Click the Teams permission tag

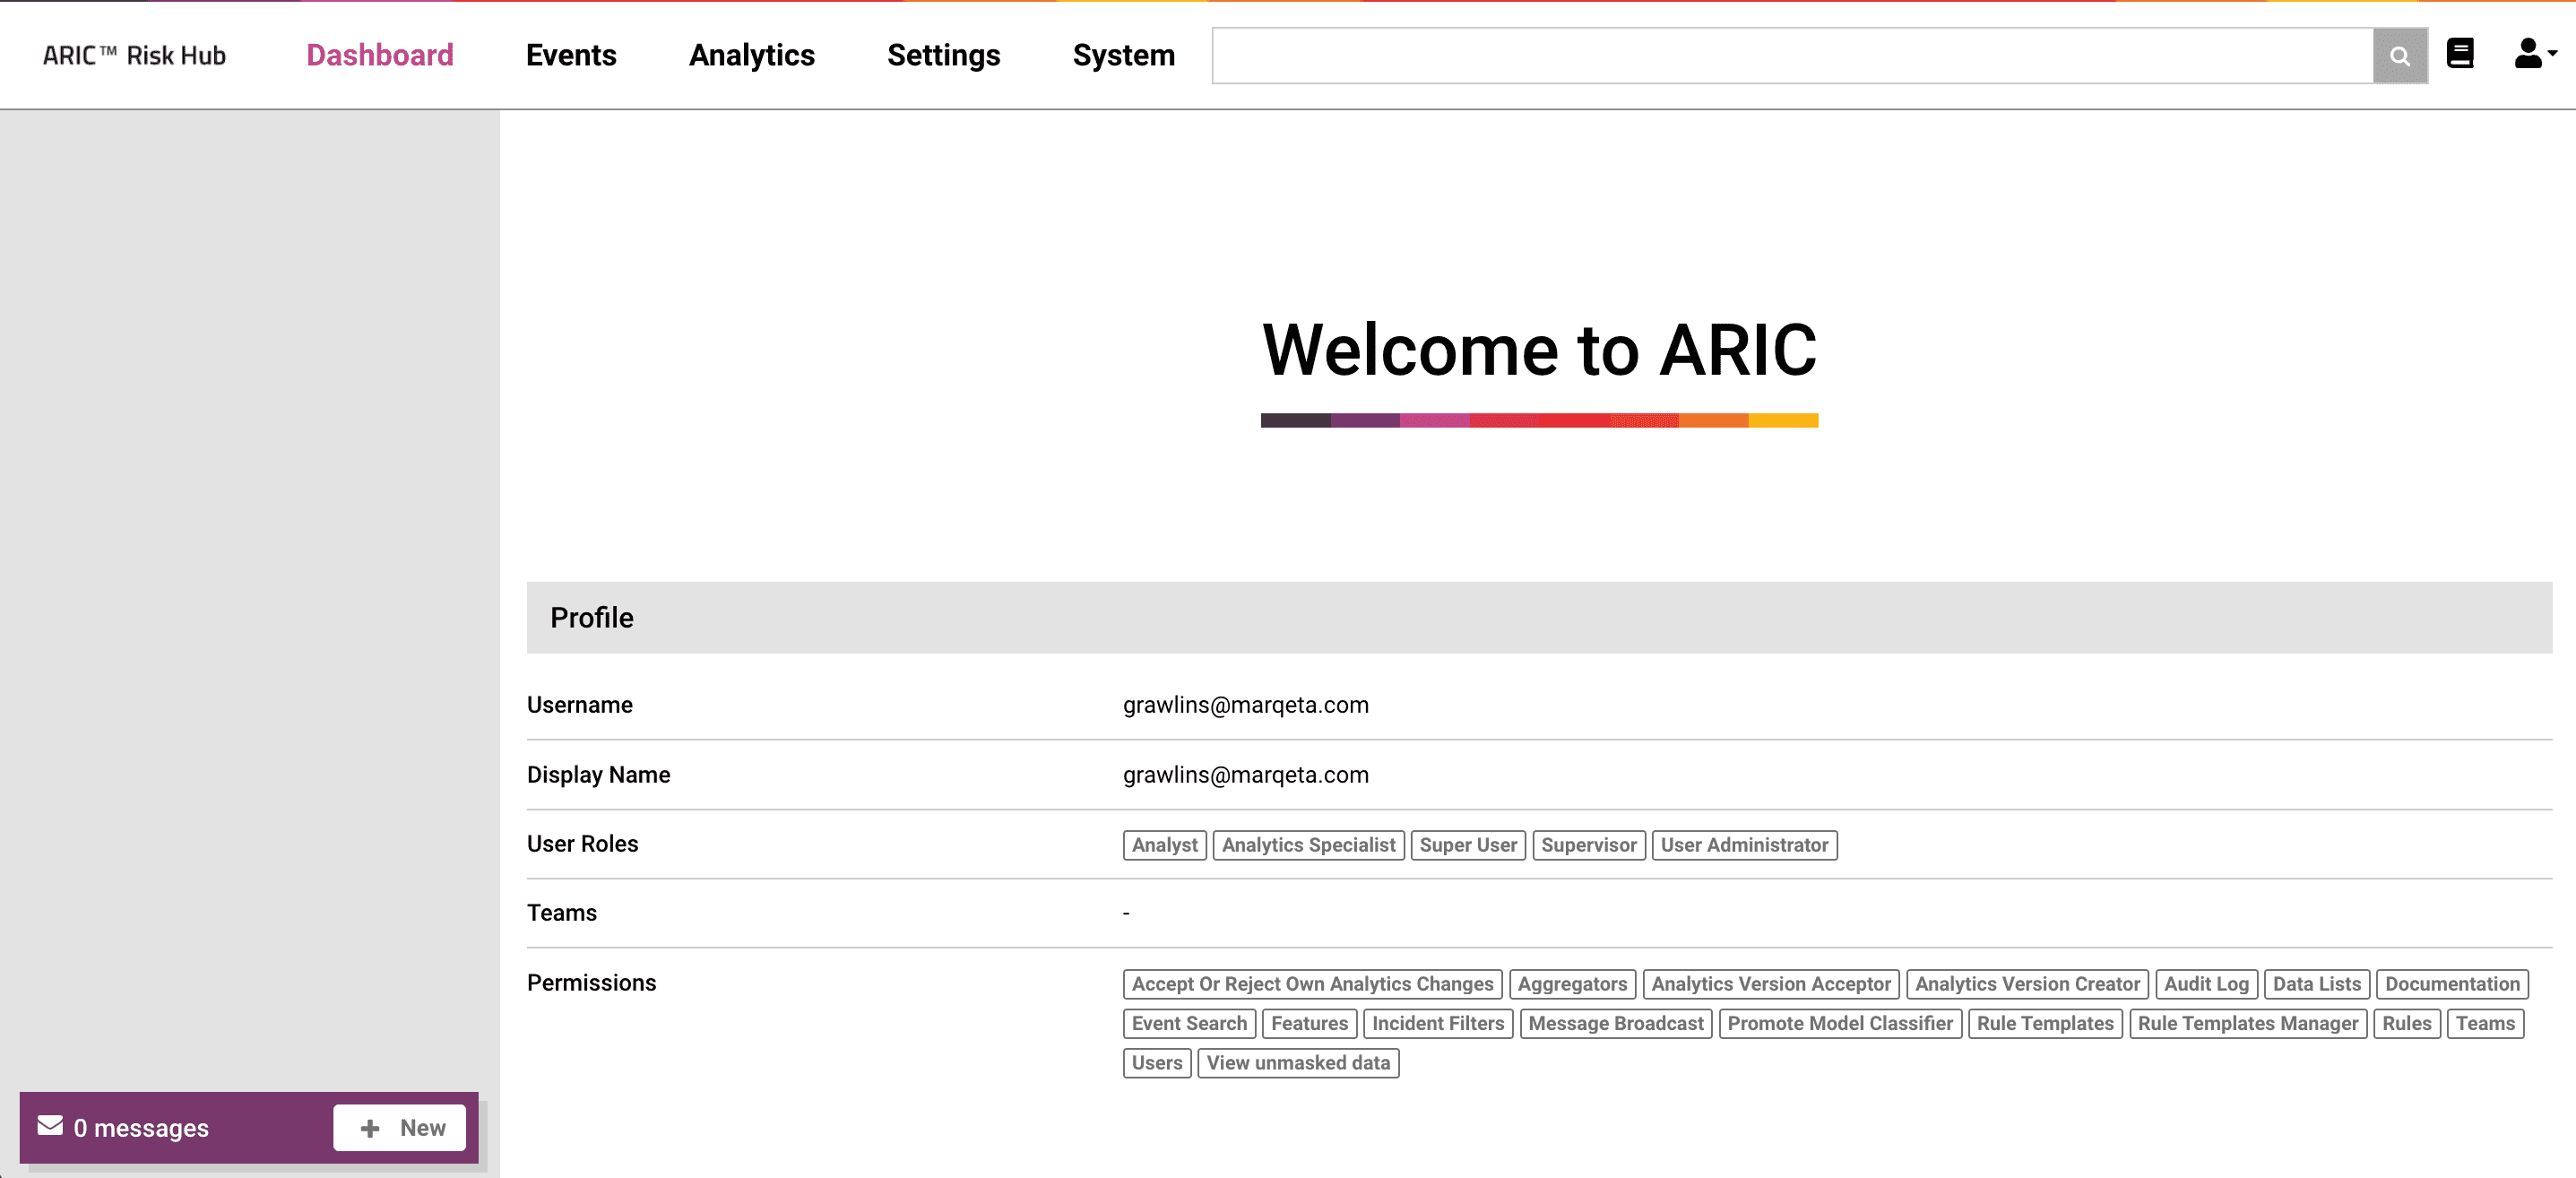pyautogui.click(x=2485, y=1024)
